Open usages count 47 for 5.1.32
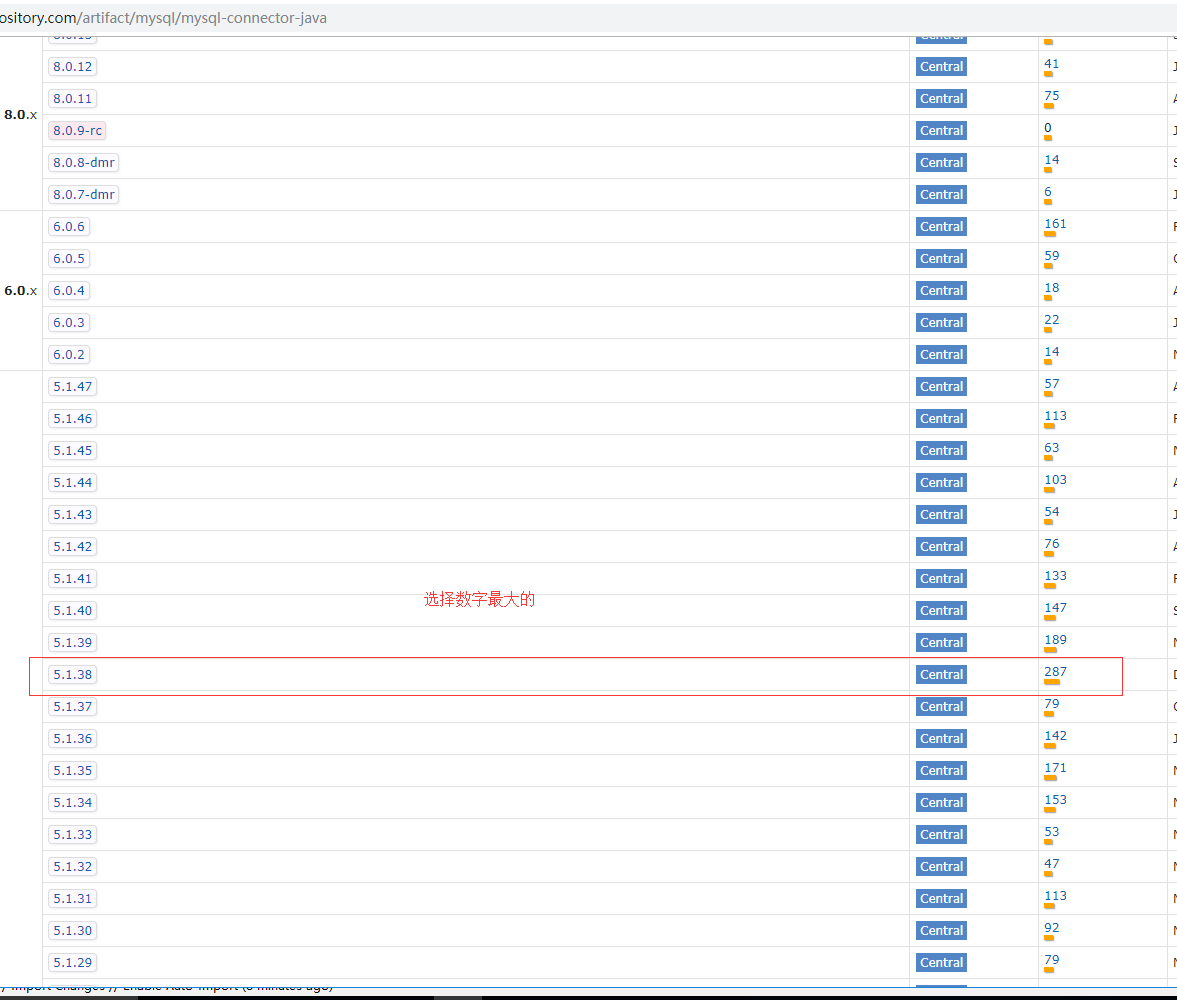 (1051, 864)
